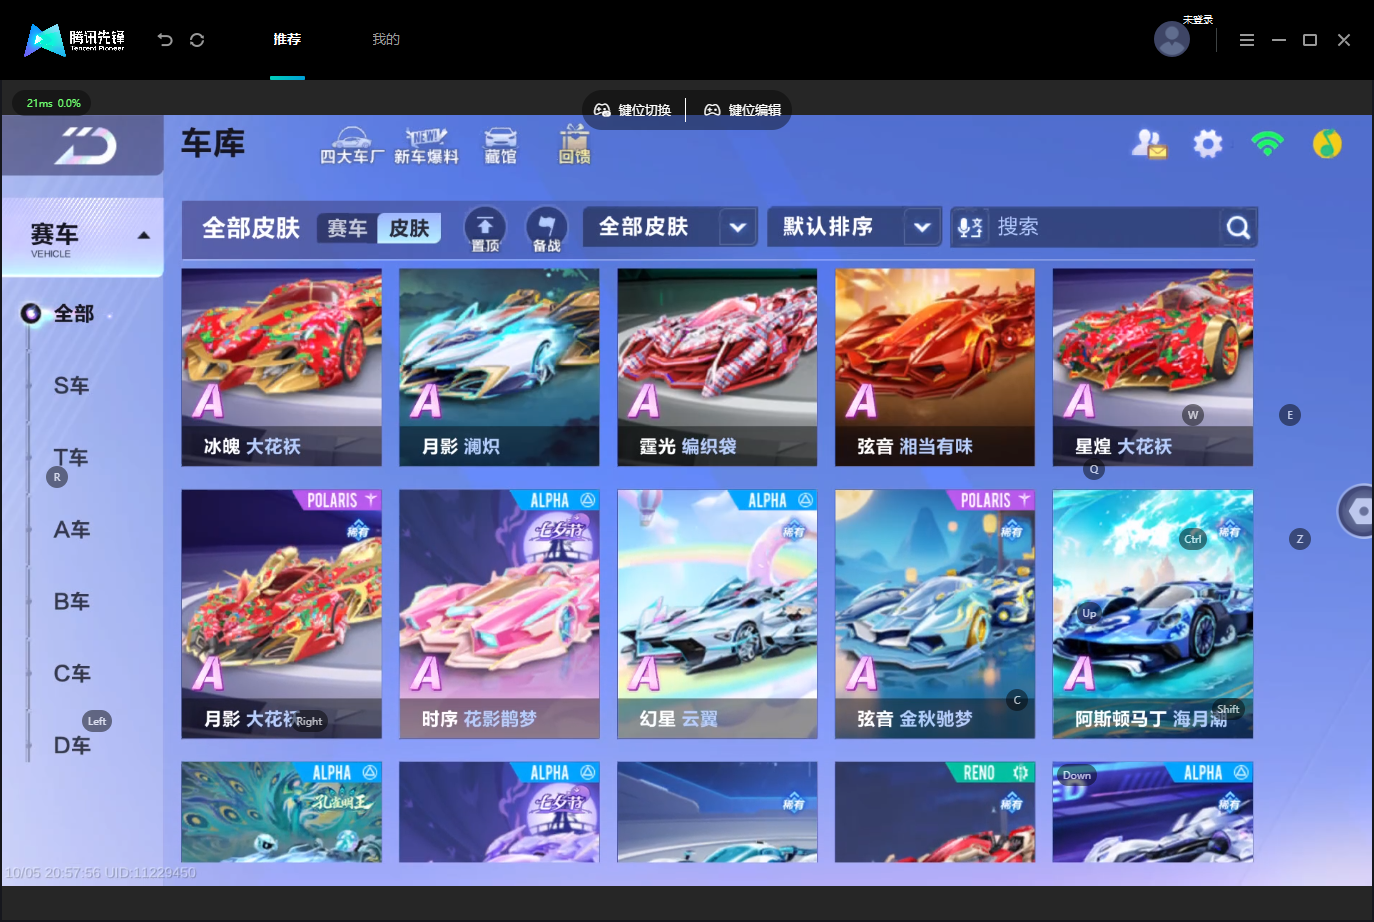
Task: Select the 月影 澜炽 car card
Action: pyautogui.click(x=499, y=367)
